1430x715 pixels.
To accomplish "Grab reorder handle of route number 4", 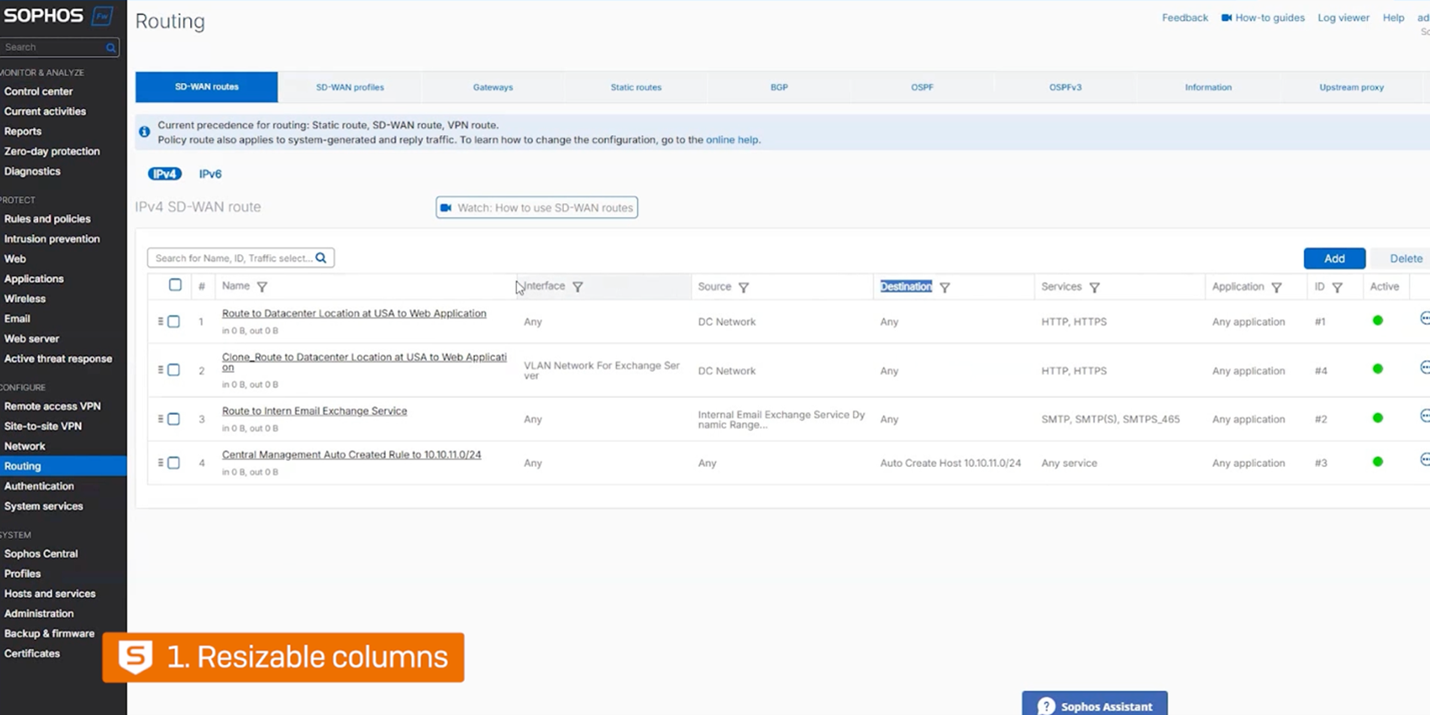I will pos(160,463).
